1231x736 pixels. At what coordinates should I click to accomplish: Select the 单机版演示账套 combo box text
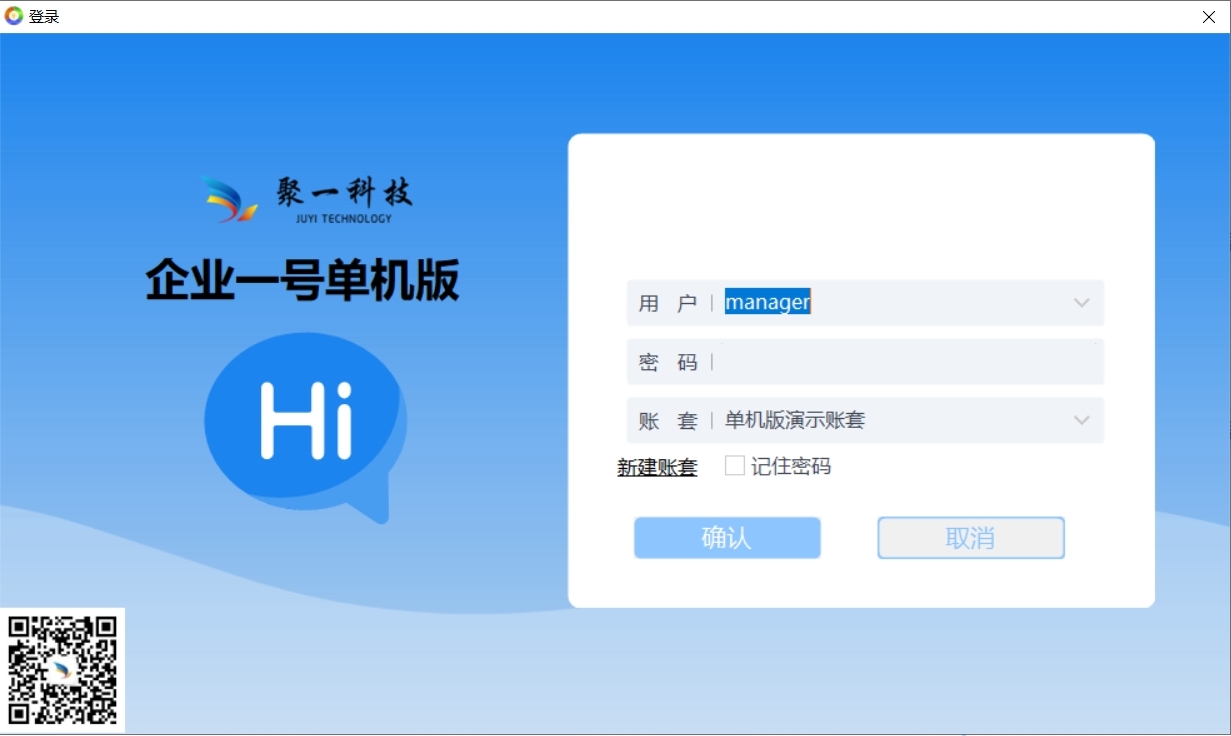(795, 420)
